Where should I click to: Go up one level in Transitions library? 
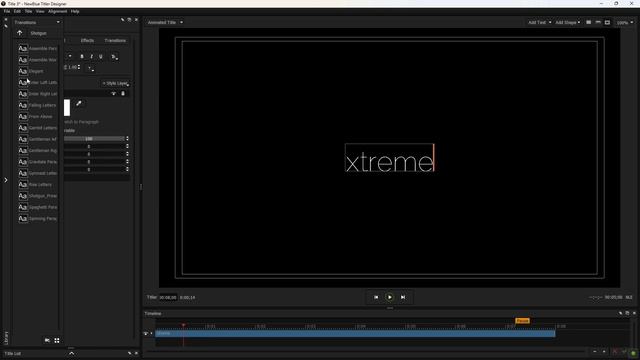(x=20, y=33)
